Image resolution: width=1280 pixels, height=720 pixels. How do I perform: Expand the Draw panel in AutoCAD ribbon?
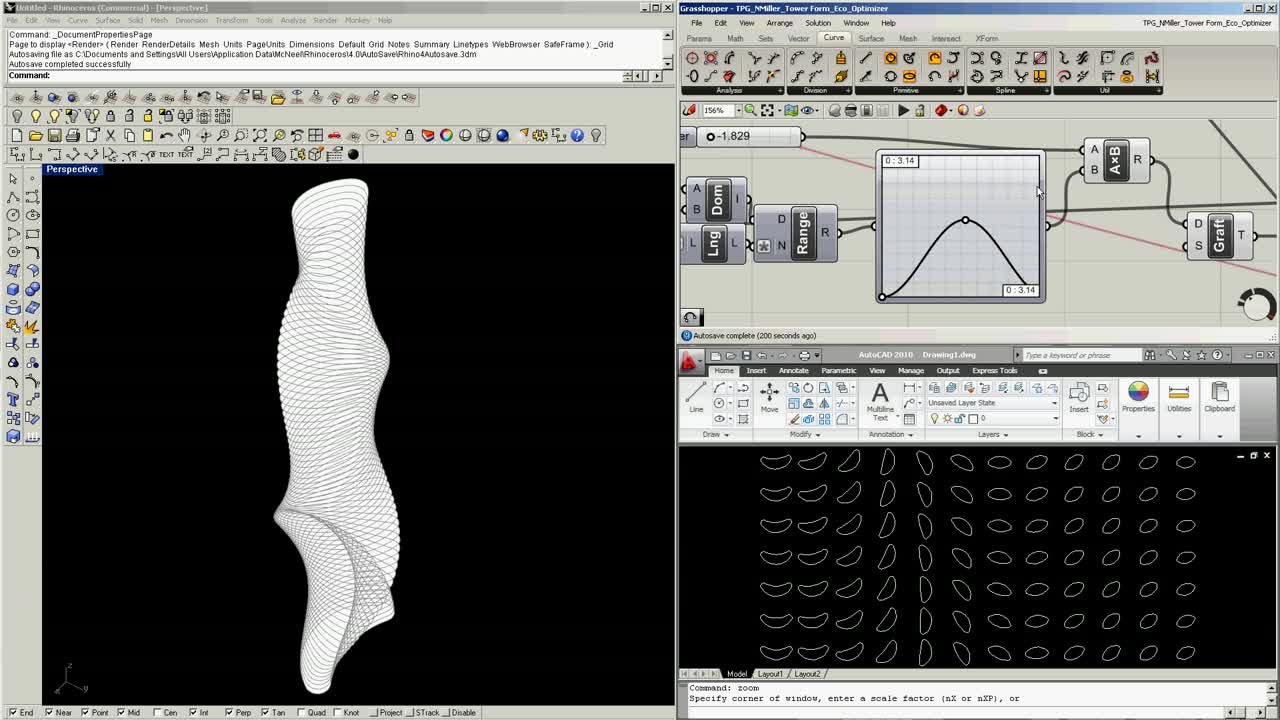pos(714,434)
